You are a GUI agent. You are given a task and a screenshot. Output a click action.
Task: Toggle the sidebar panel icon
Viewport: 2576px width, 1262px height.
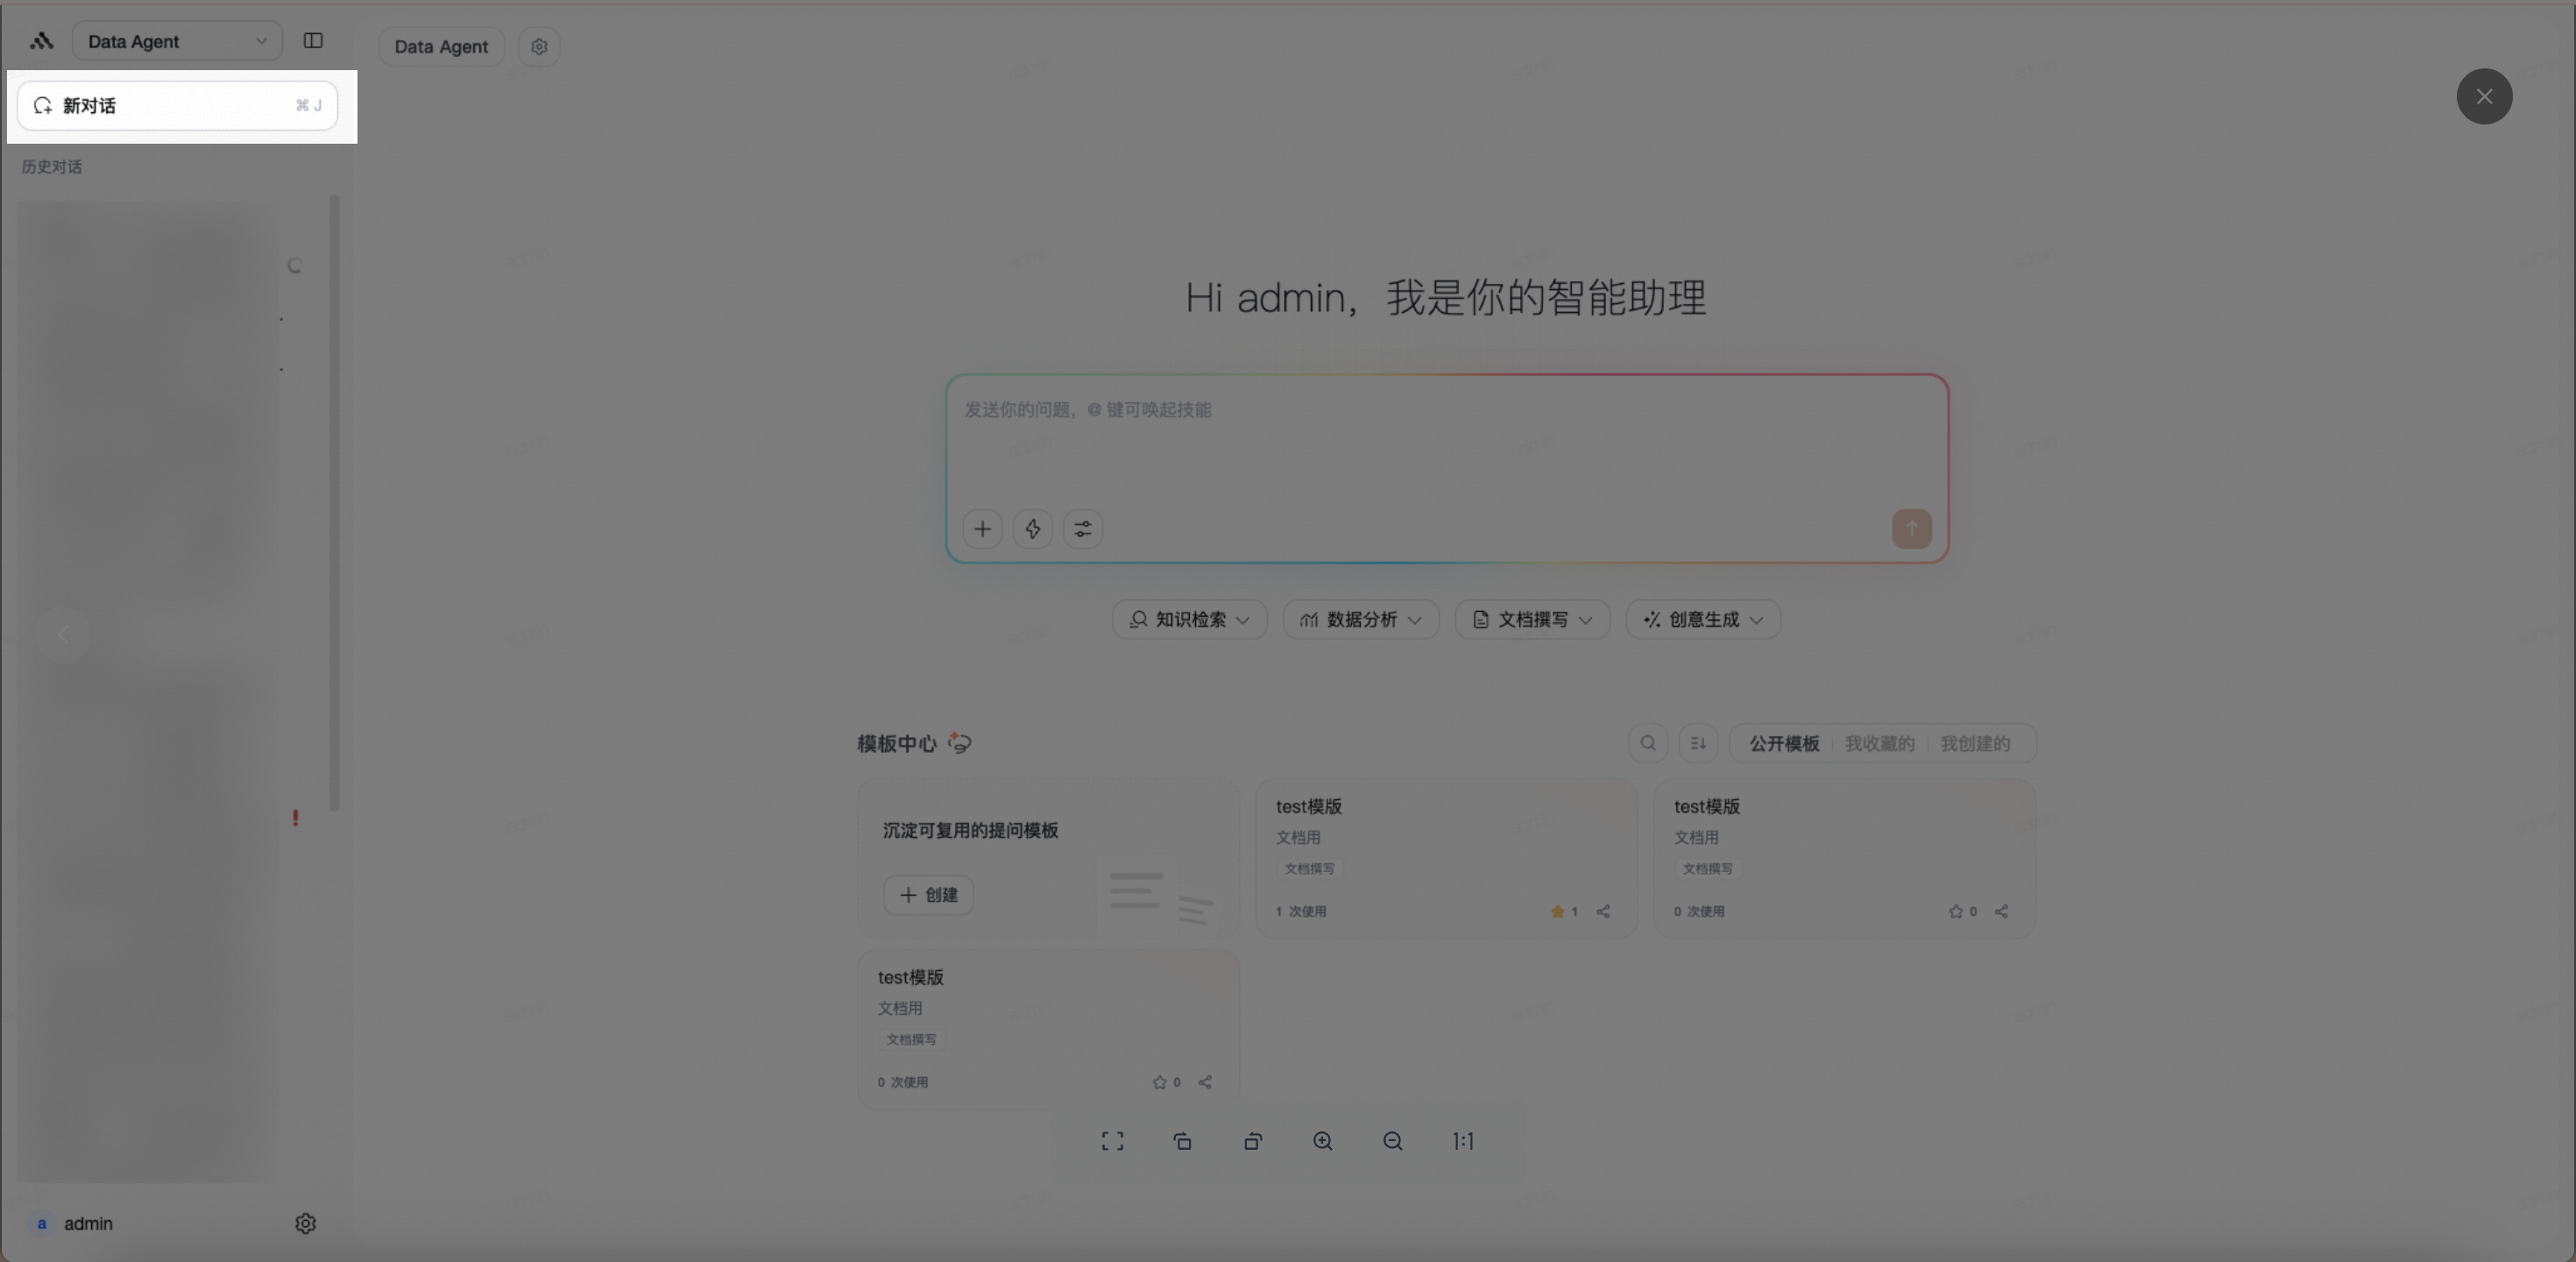point(313,41)
